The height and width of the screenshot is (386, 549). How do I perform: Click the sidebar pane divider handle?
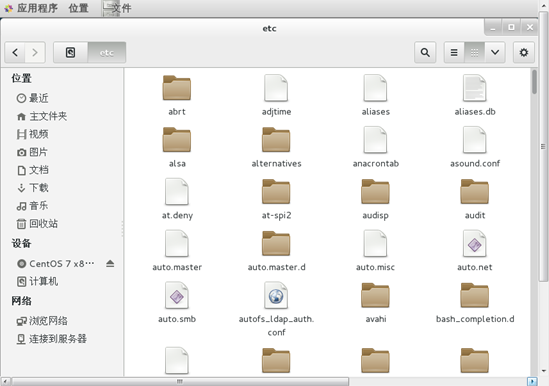tap(123, 228)
